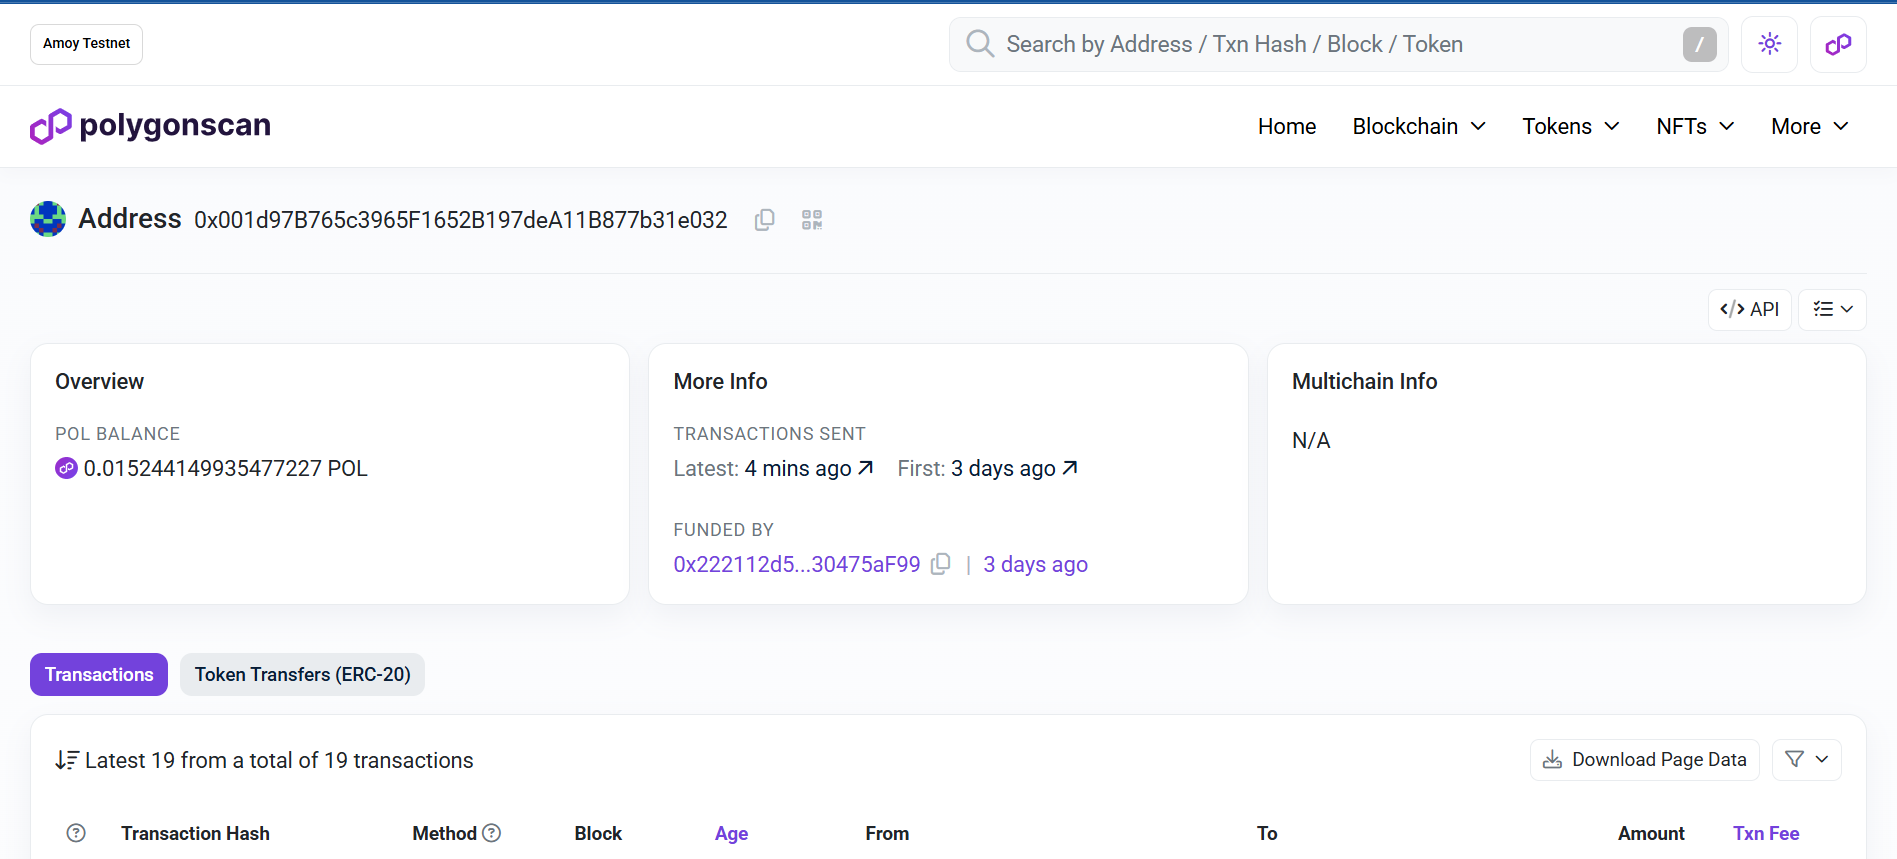Open funder address 0x222112d5...30475aF99
Screen dimensions: 1897x859
797,564
